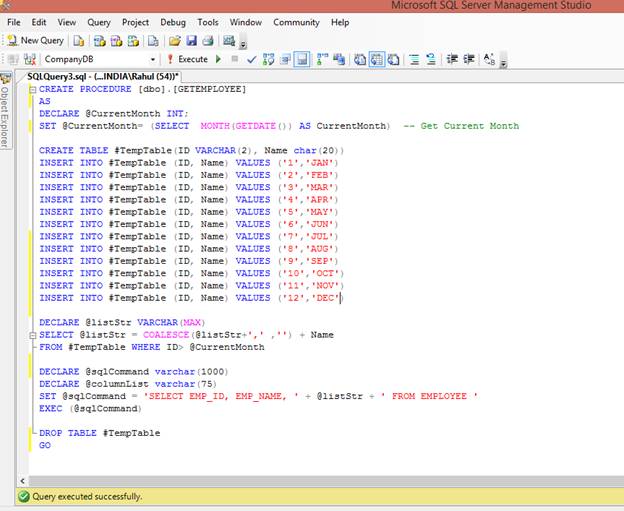Click the green success status icon

coord(24,497)
